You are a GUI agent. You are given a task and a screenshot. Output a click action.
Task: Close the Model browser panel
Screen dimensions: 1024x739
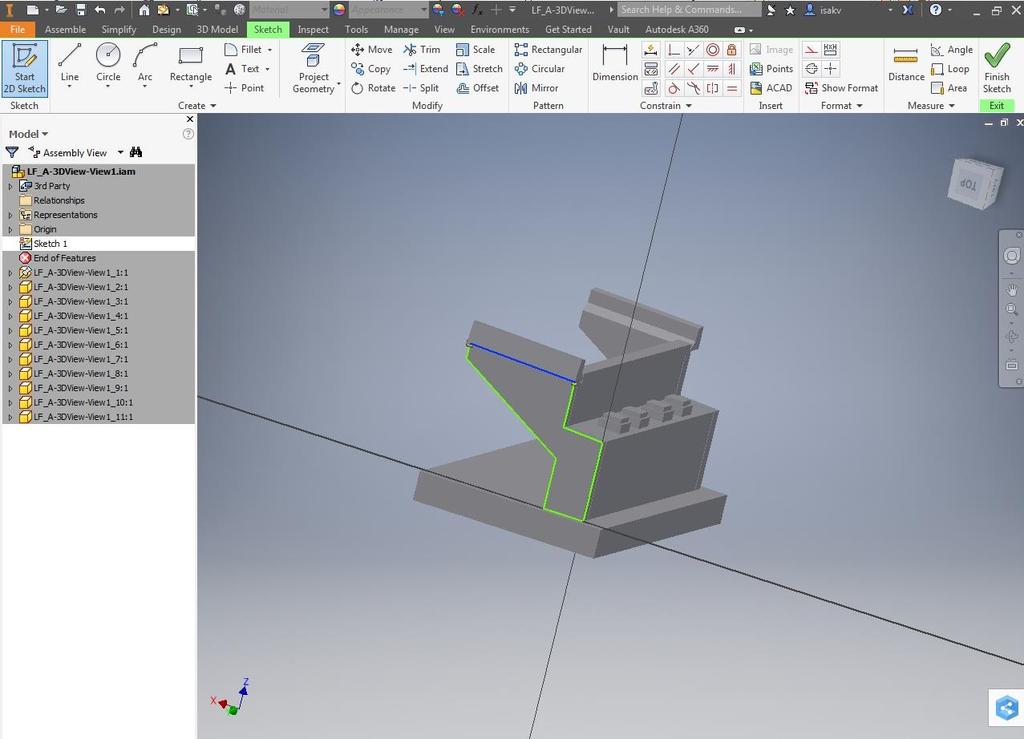click(x=190, y=119)
